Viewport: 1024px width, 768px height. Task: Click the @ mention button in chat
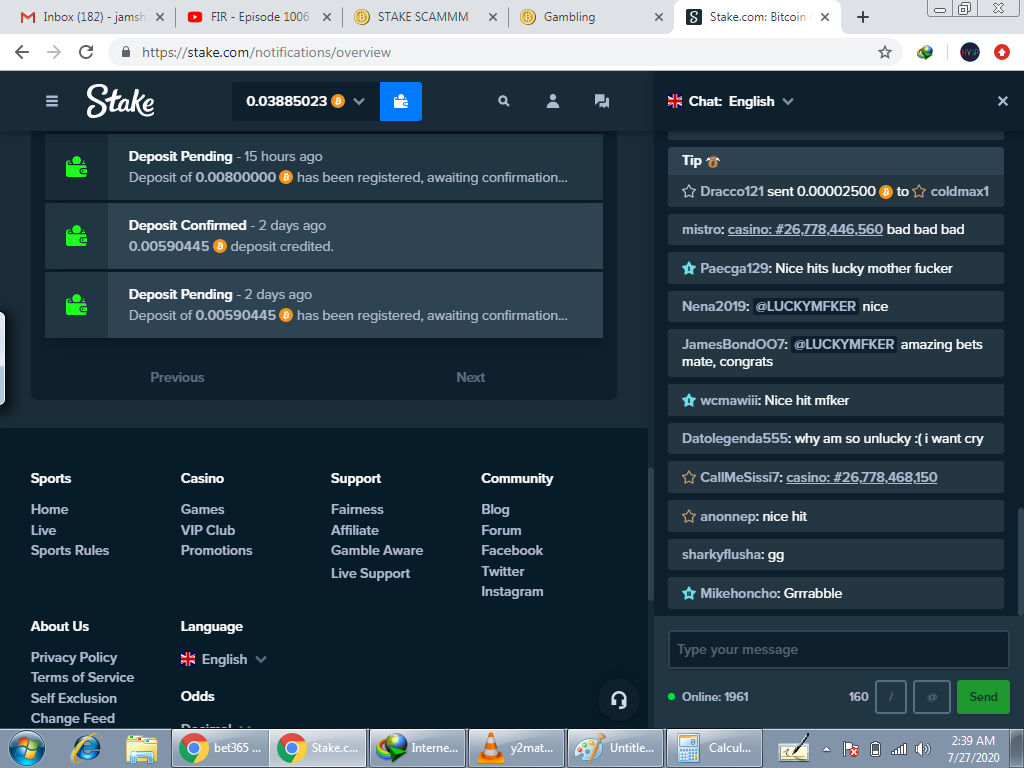click(x=932, y=697)
